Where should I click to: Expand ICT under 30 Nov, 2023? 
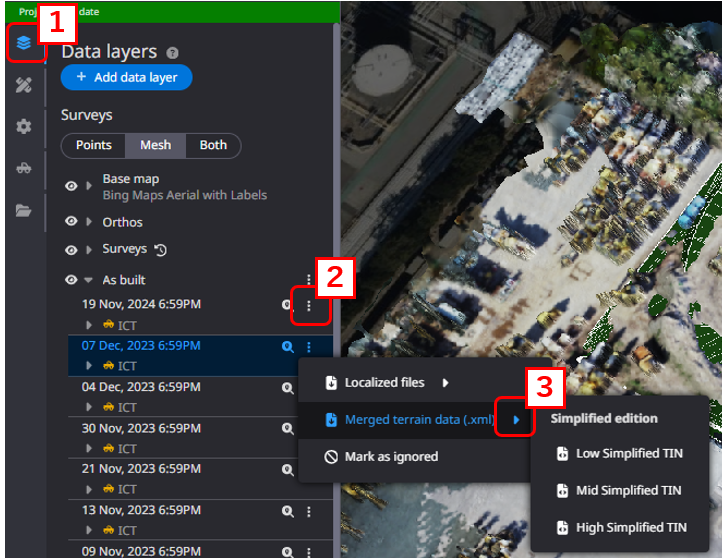[89, 448]
